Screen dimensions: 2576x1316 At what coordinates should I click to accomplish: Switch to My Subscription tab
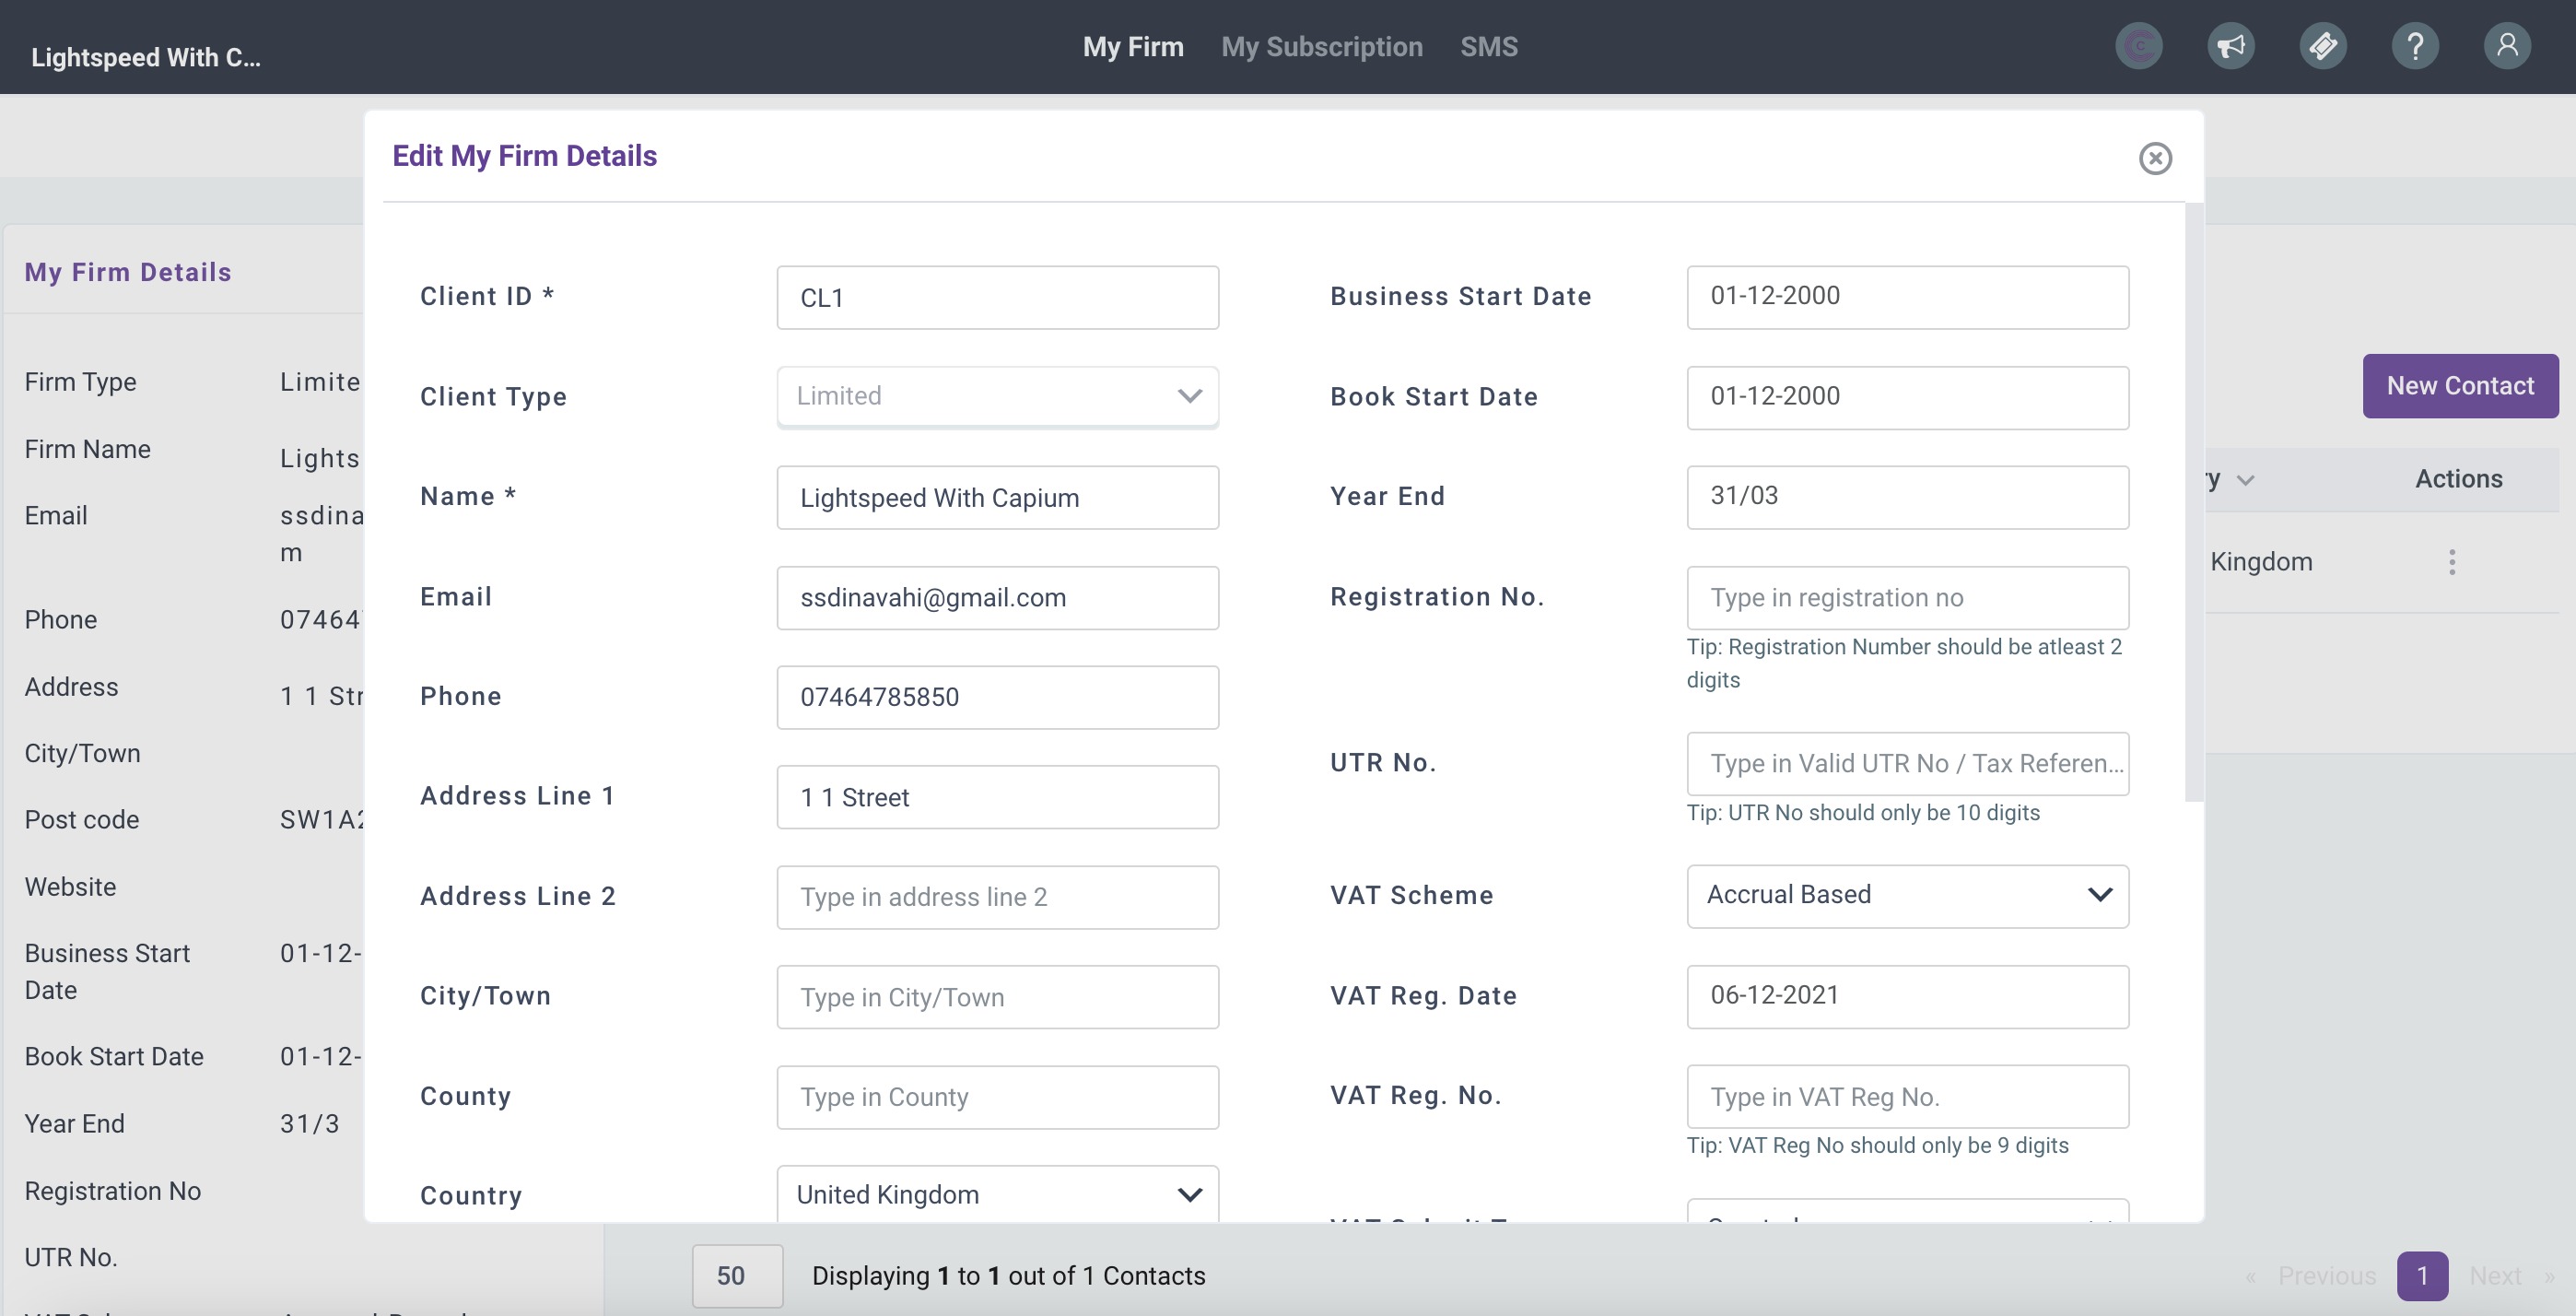(x=1321, y=46)
